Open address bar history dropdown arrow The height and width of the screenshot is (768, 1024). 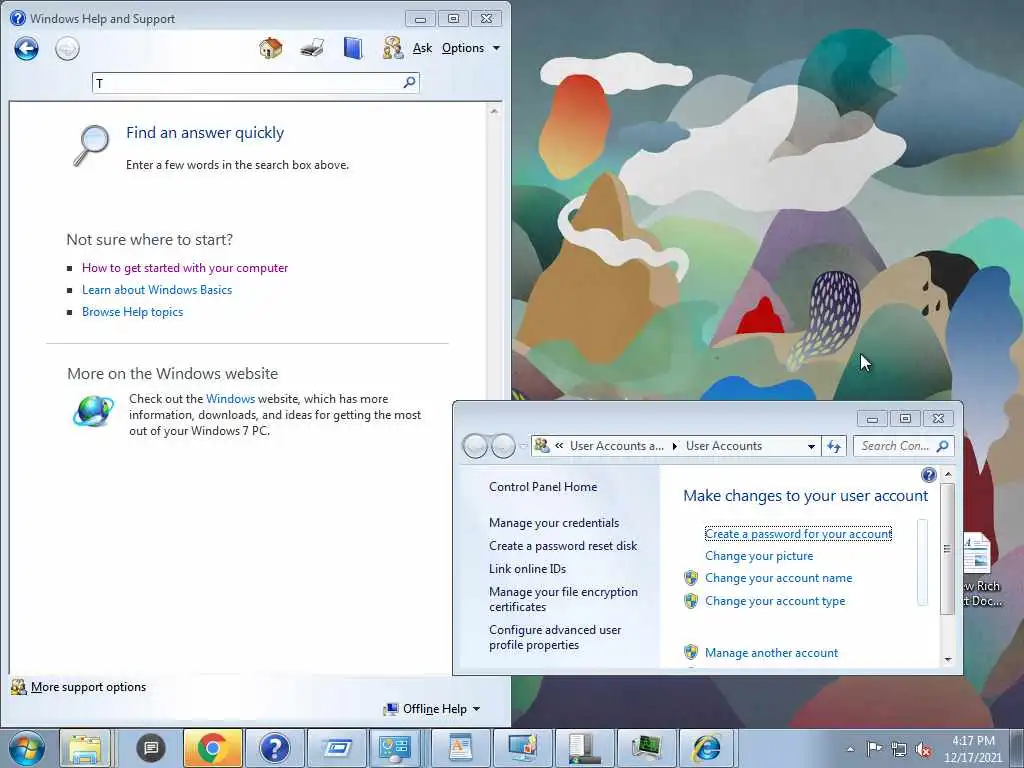click(811, 447)
